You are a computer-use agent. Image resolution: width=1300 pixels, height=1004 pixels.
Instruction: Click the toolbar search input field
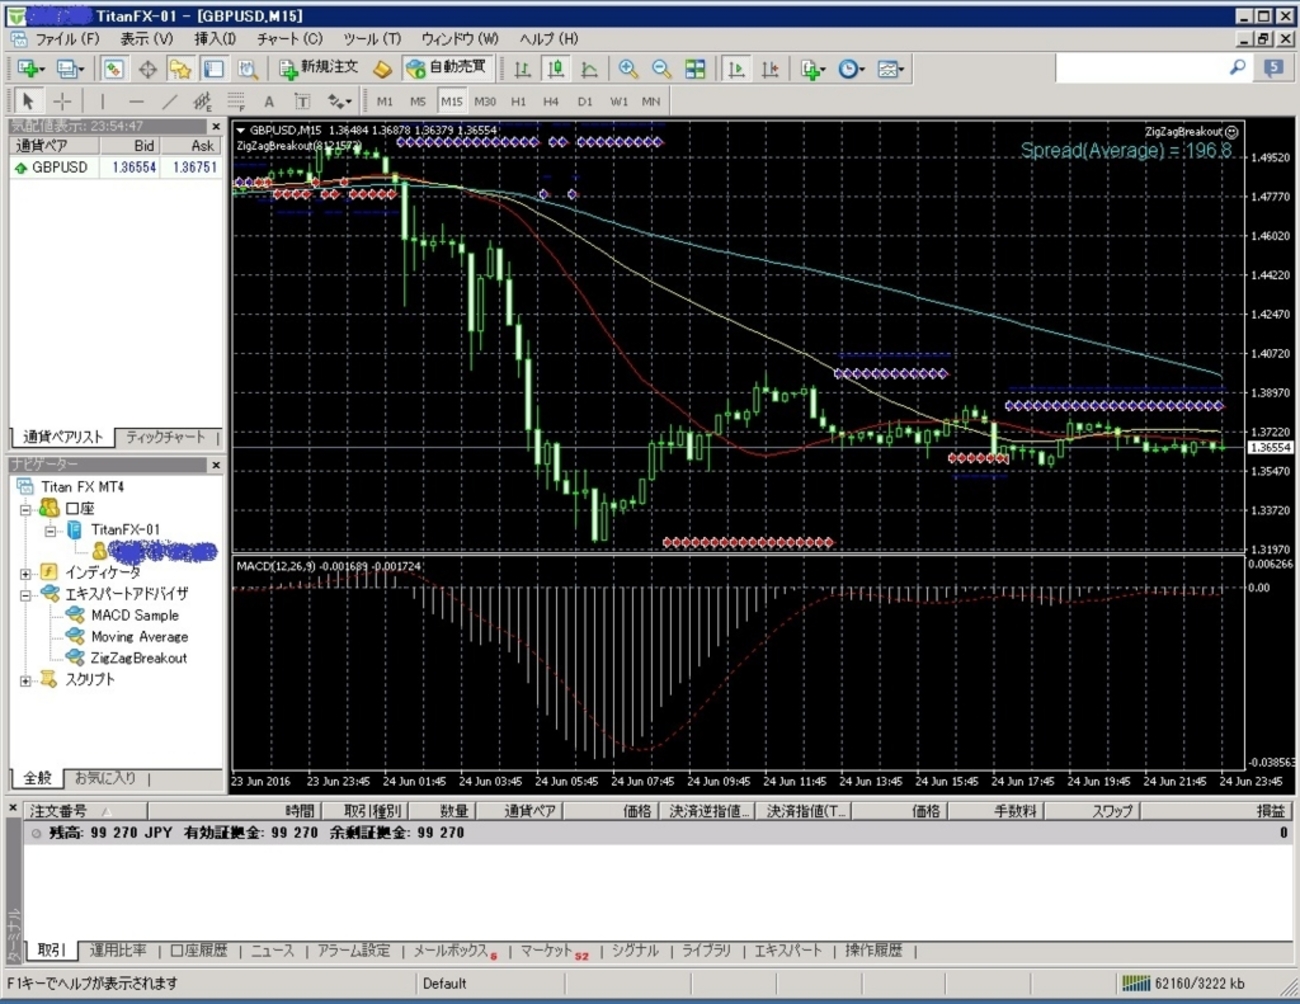pos(1140,68)
